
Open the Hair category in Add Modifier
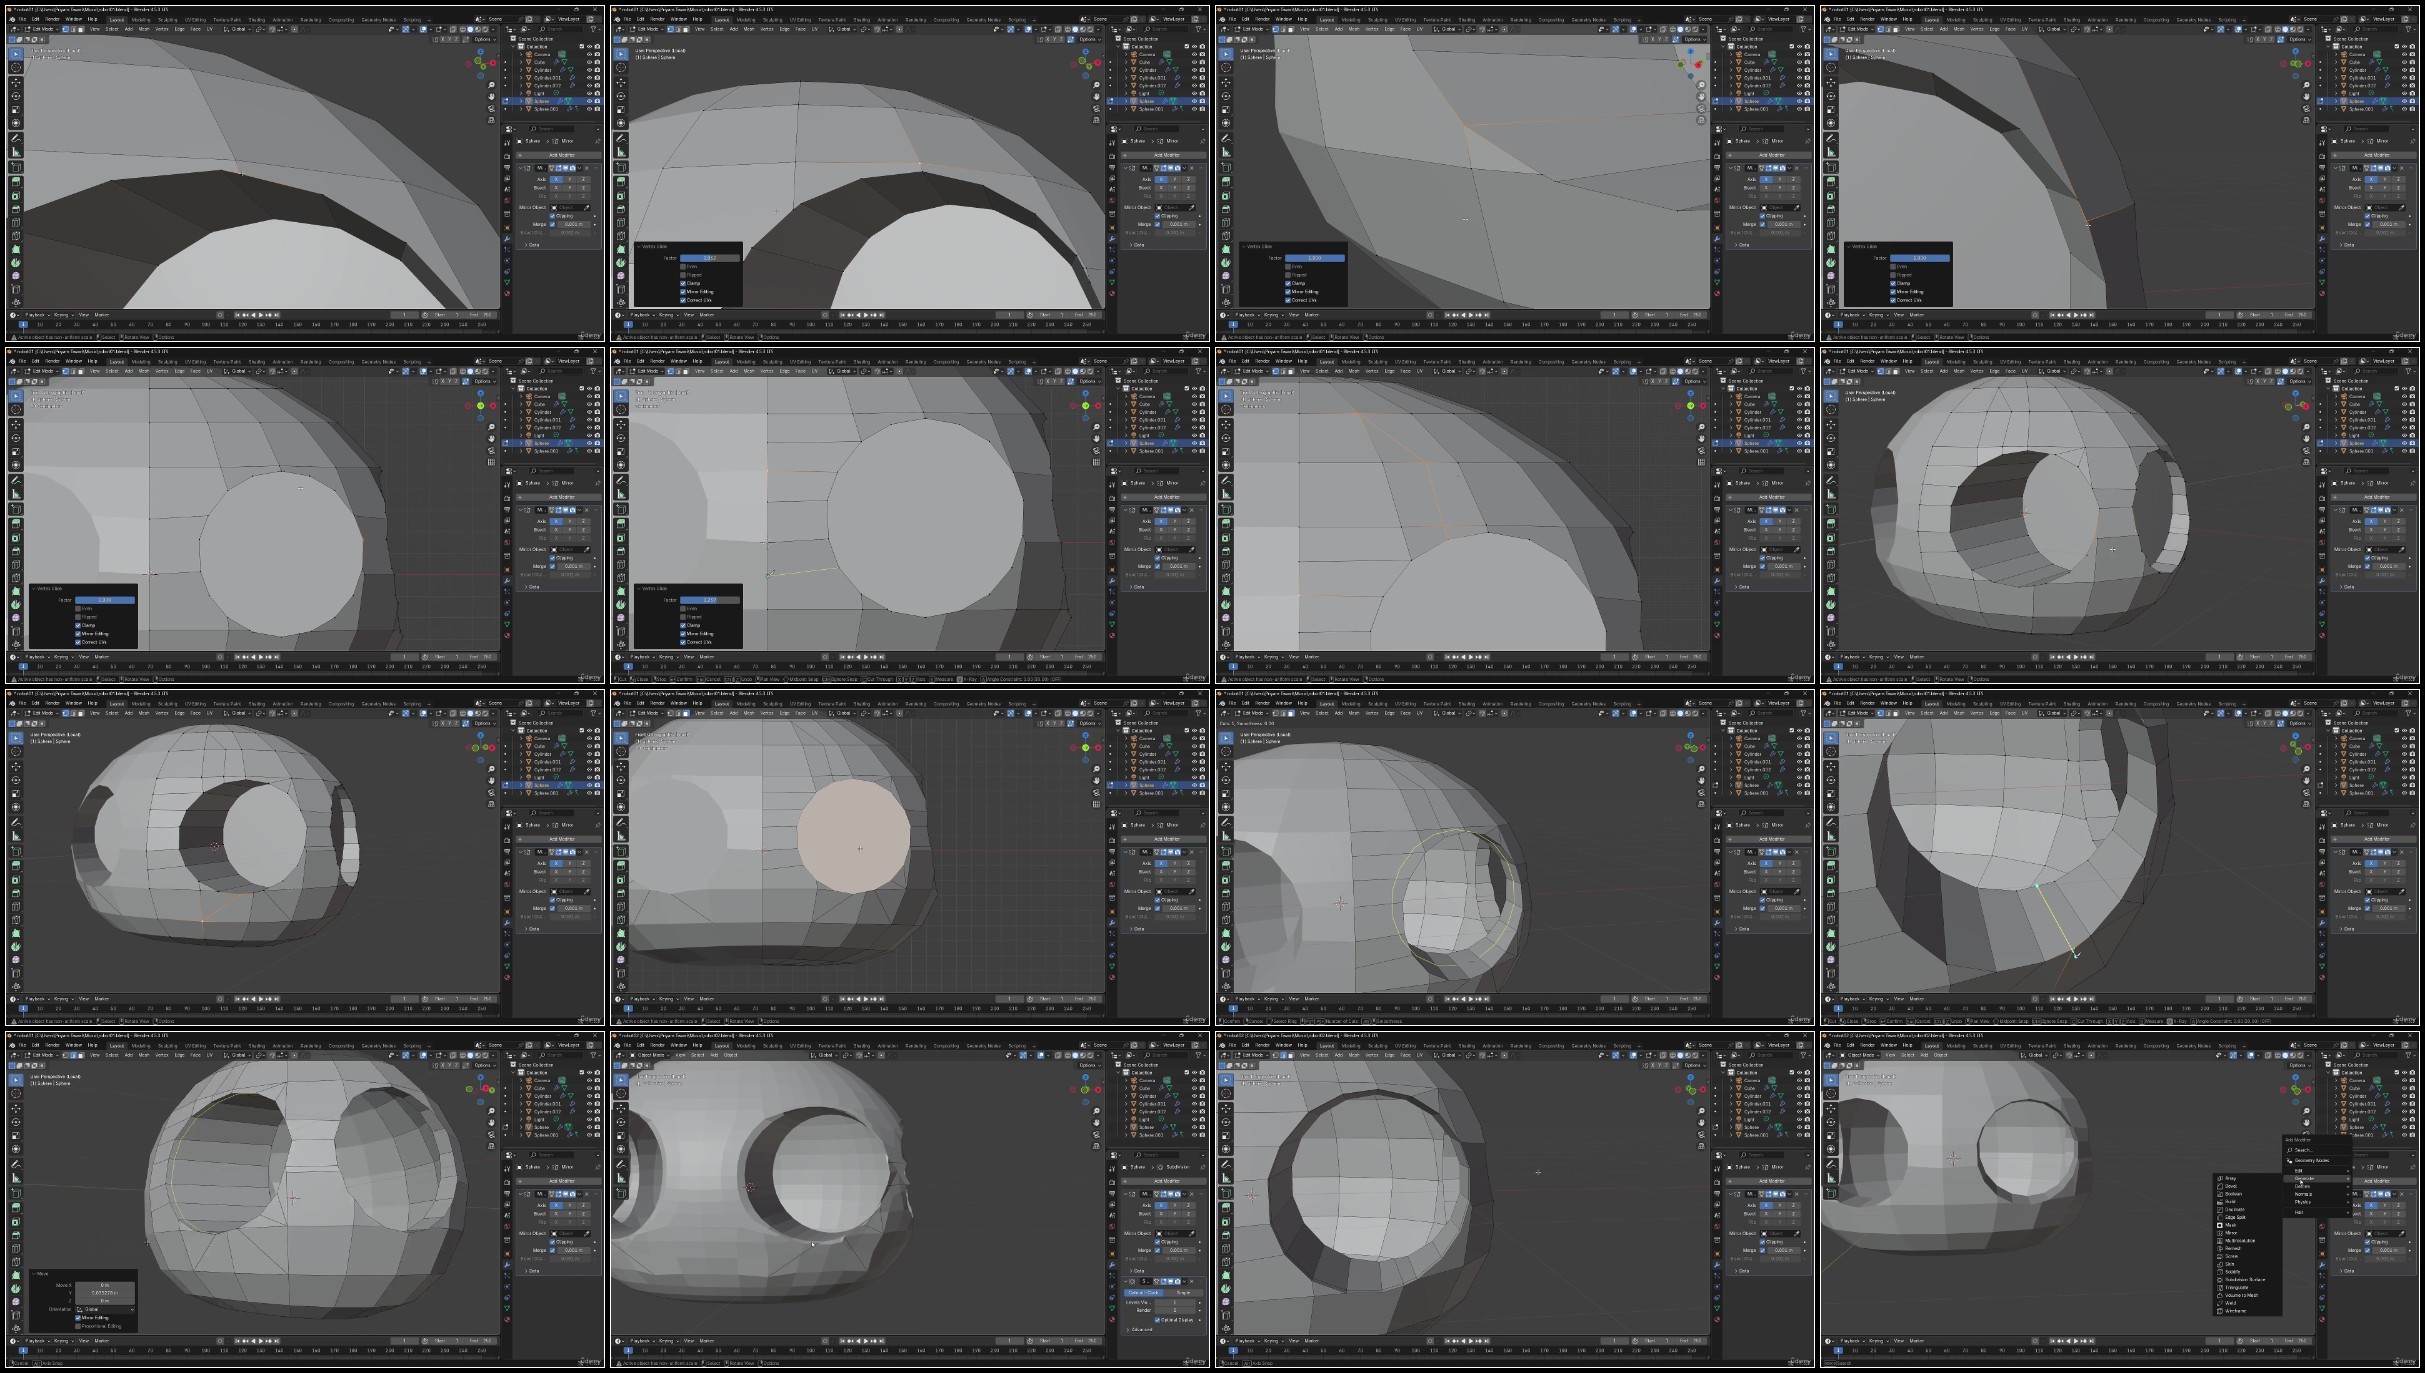[2299, 1212]
